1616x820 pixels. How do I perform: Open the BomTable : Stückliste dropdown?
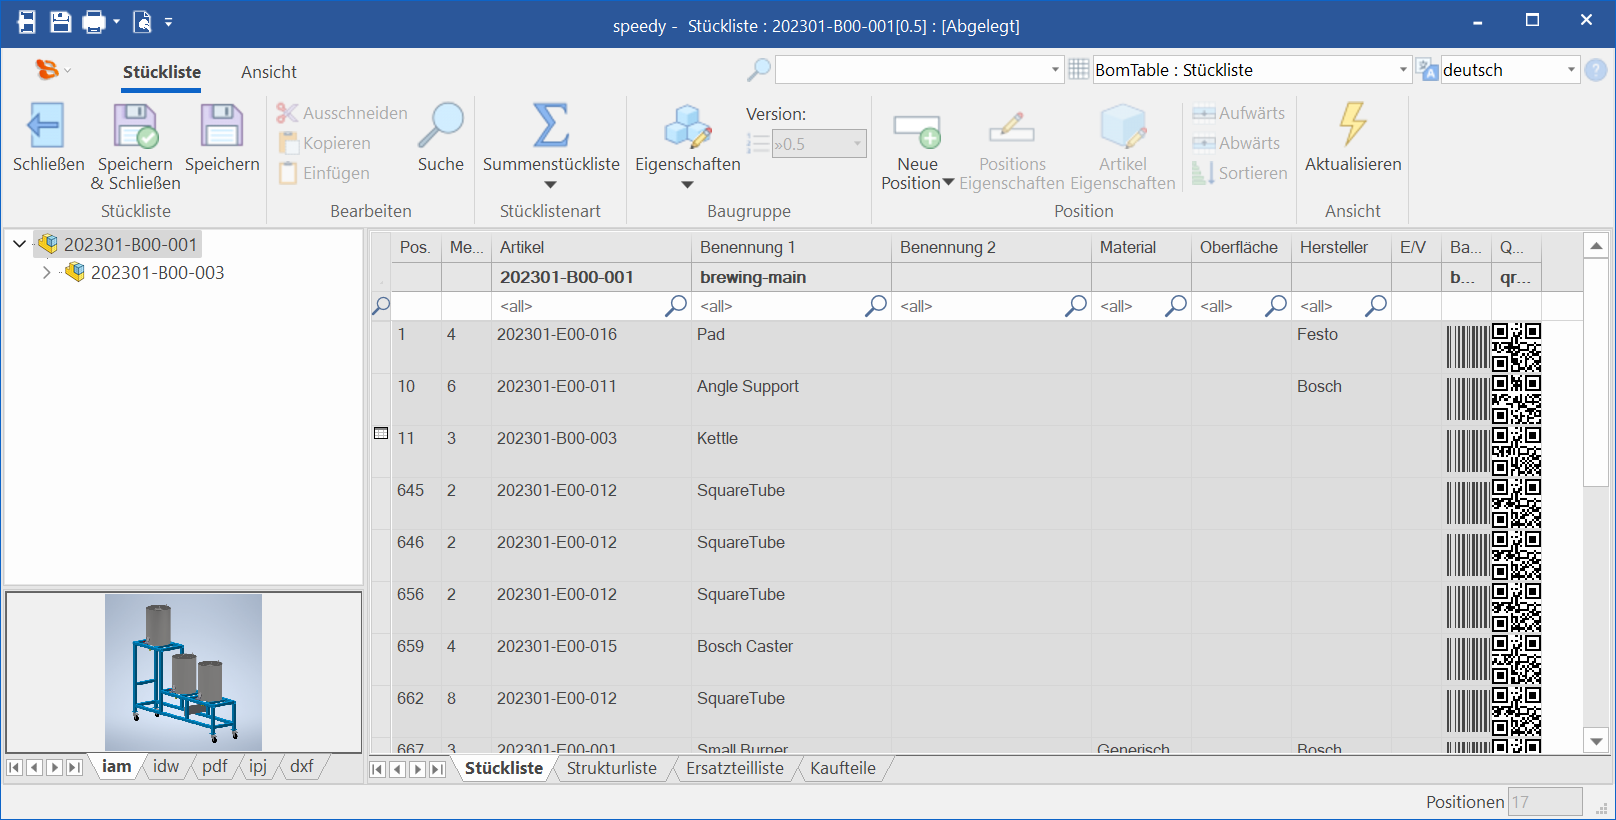[1402, 70]
